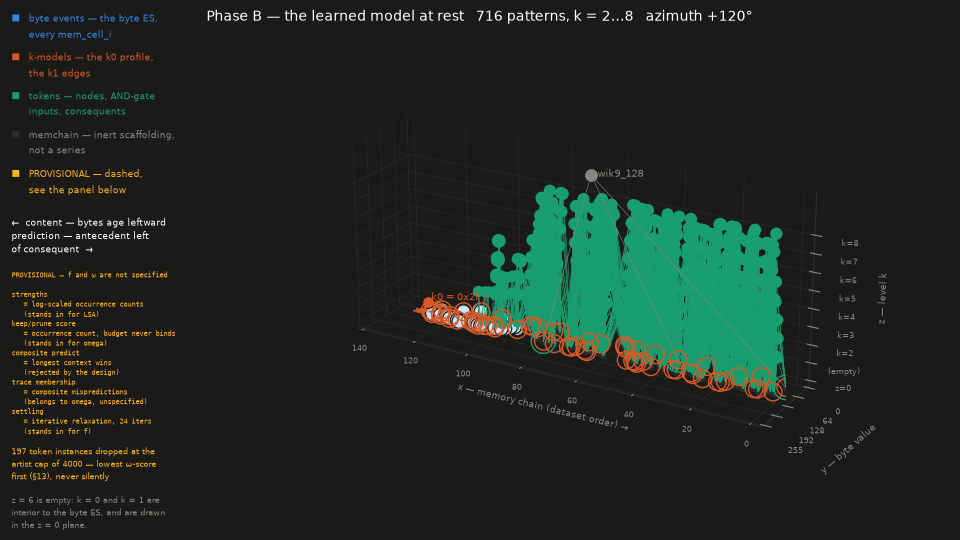Toggle the tokens legend entry text

pos(92,103)
